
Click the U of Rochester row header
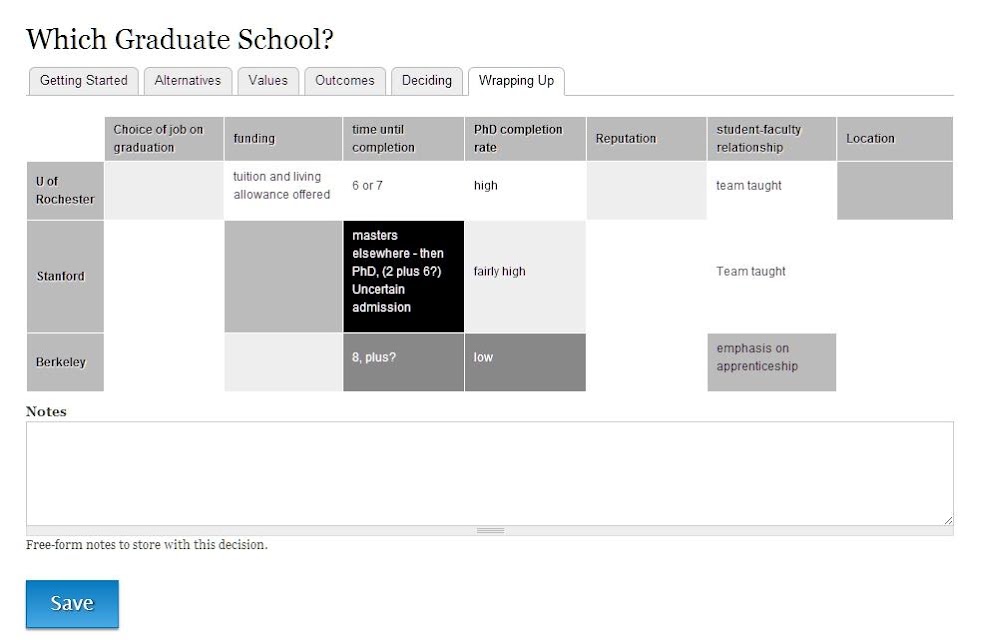tap(65, 190)
